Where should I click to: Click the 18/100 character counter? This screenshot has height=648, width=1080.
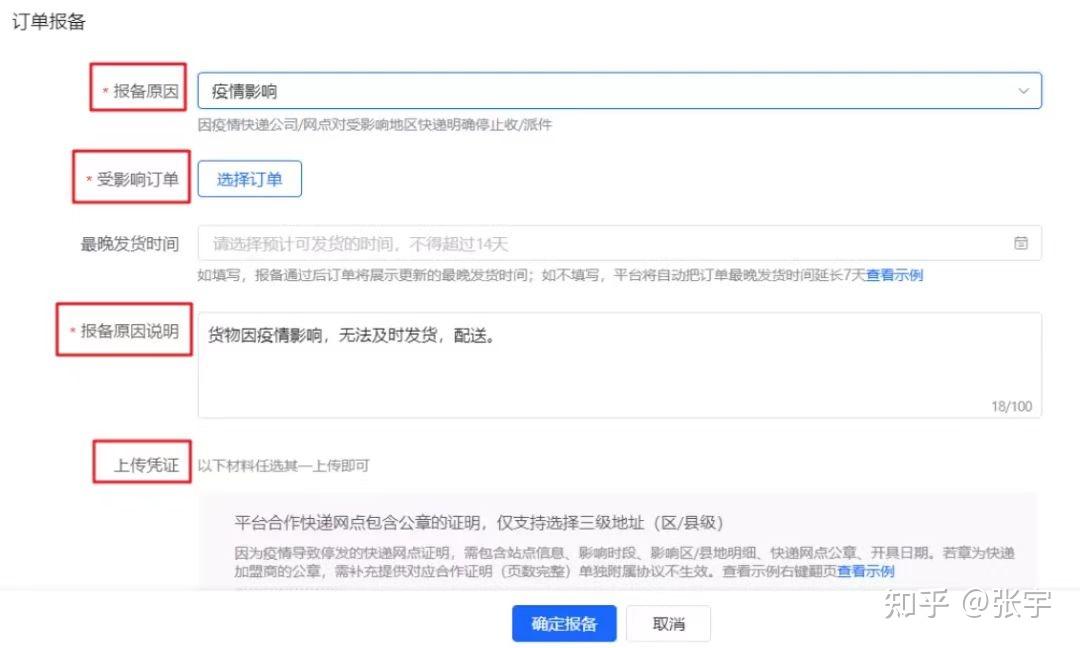coord(1012,406)
